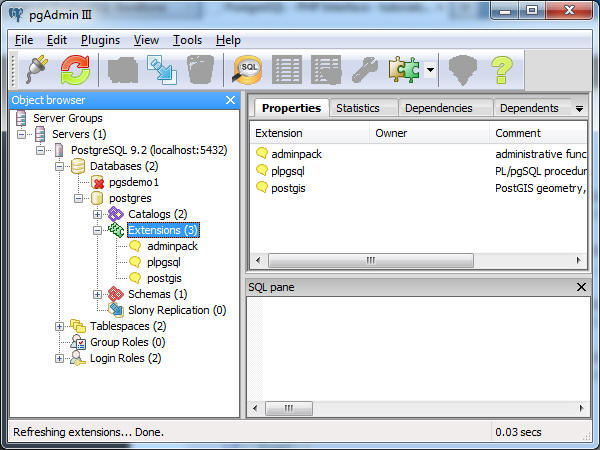The width and height of the screenshot is (600, 450).
Task: Click the plpgsql row in the Properties list
Action: tap(418, 171)
